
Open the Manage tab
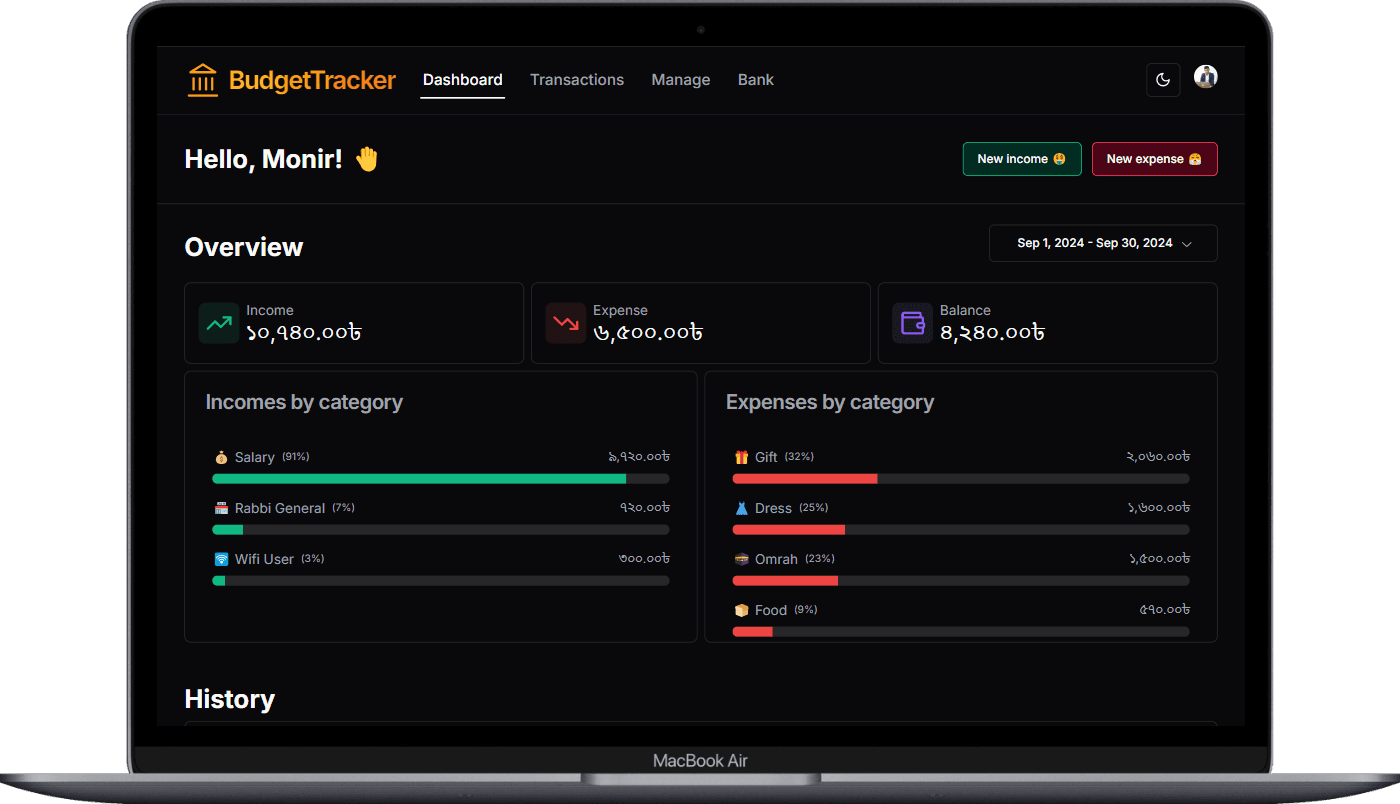click(x=681, y=80)
